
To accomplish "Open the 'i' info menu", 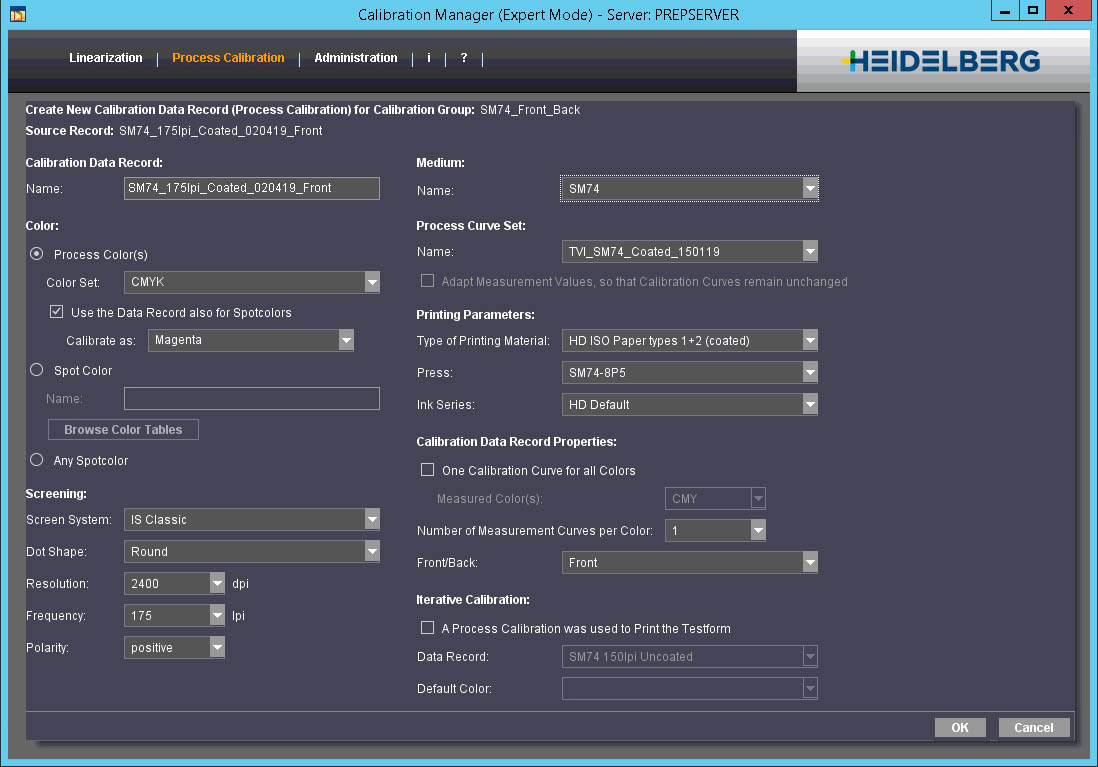I will 429,58.
